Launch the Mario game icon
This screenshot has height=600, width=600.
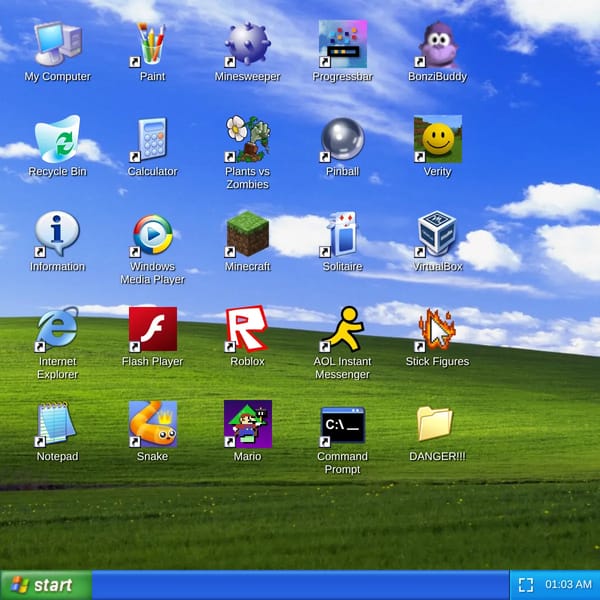coord(248,424)
